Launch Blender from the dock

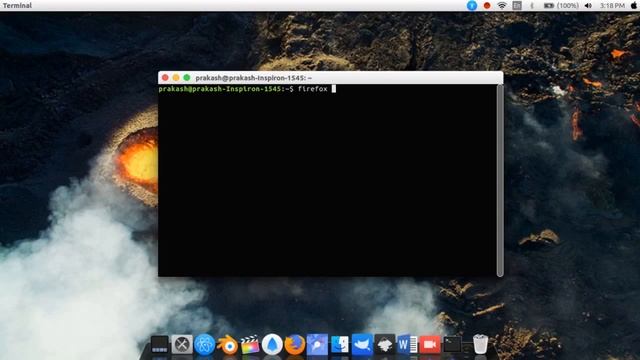tap(227, 345)
